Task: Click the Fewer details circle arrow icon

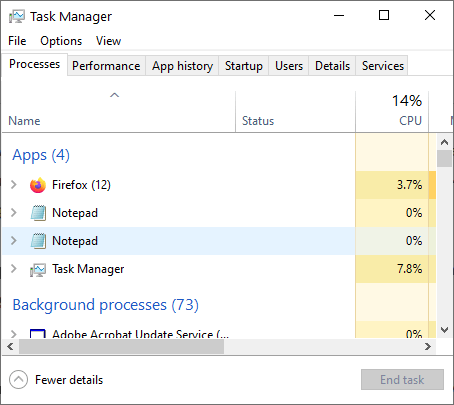Action: tap(18, 379)
